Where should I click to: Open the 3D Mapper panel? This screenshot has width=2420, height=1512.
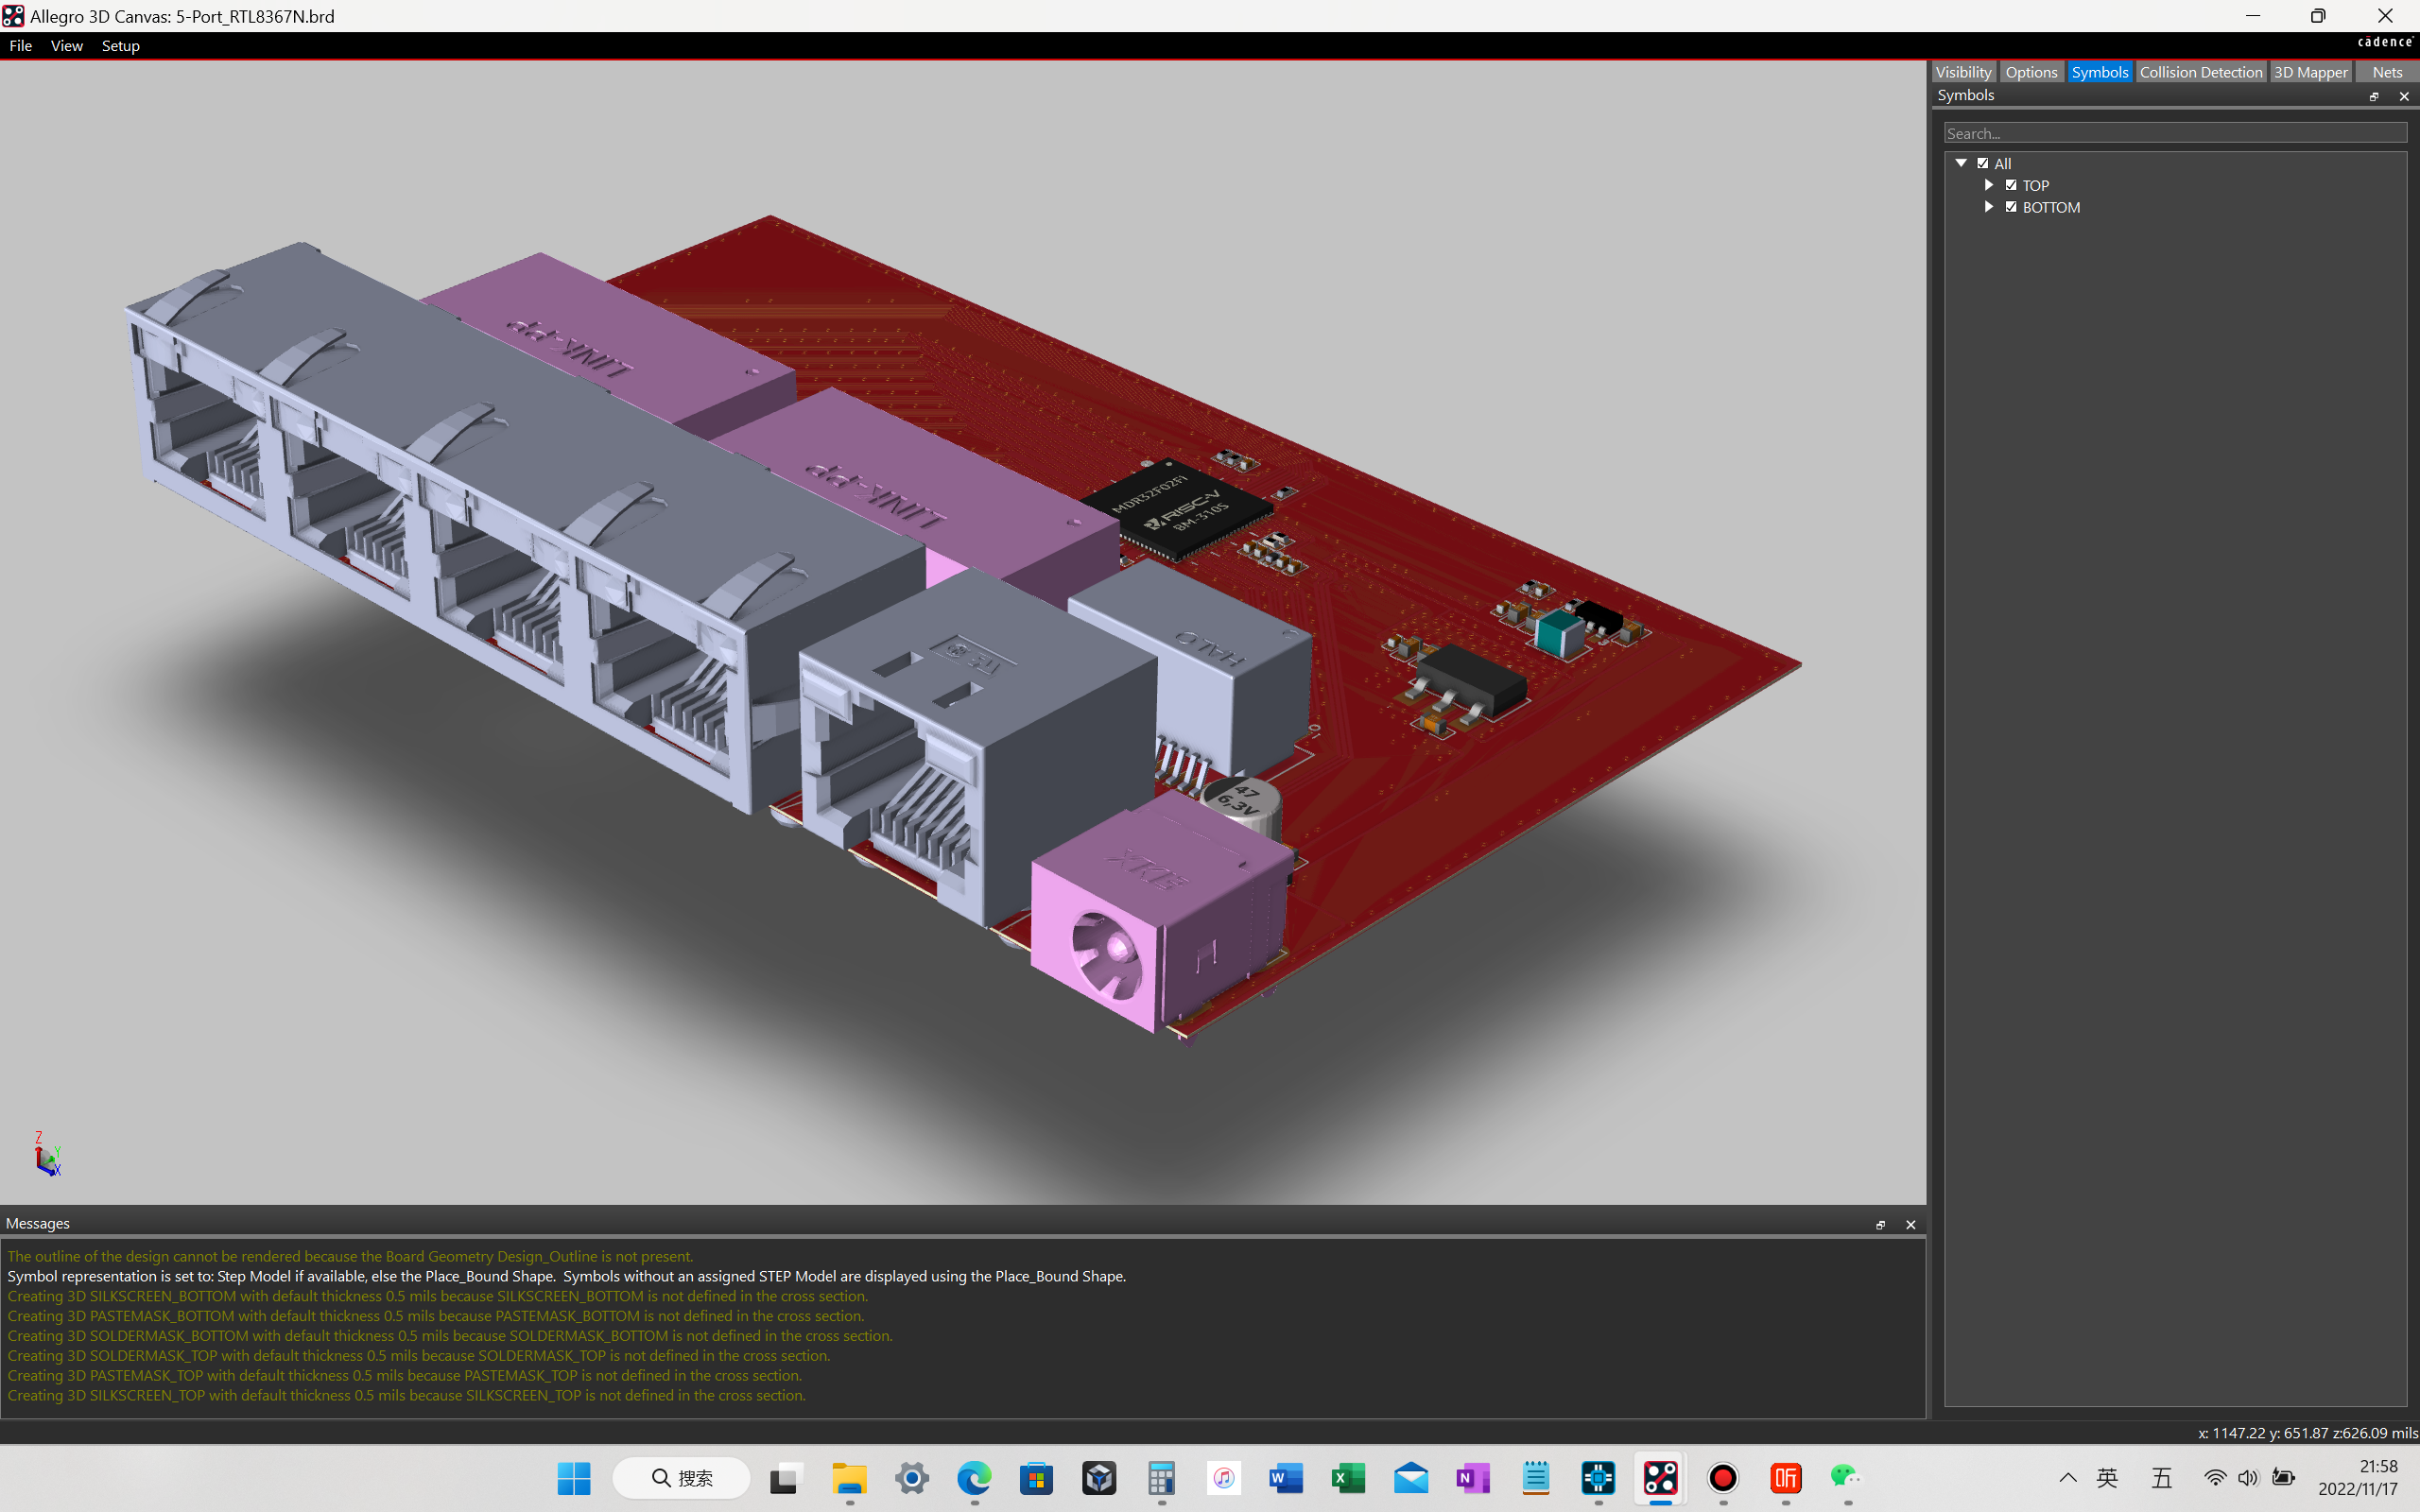pyautogui.click(x=2310, y=72)
